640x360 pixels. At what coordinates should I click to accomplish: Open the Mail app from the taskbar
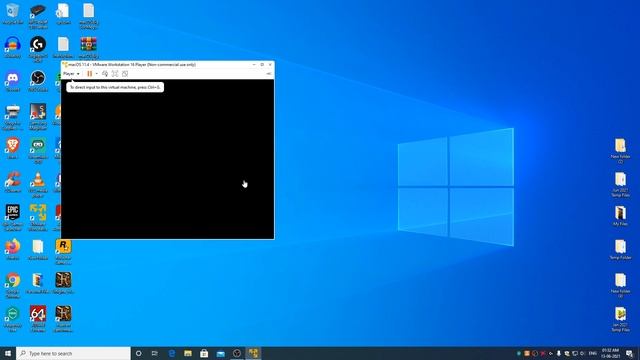220,353
